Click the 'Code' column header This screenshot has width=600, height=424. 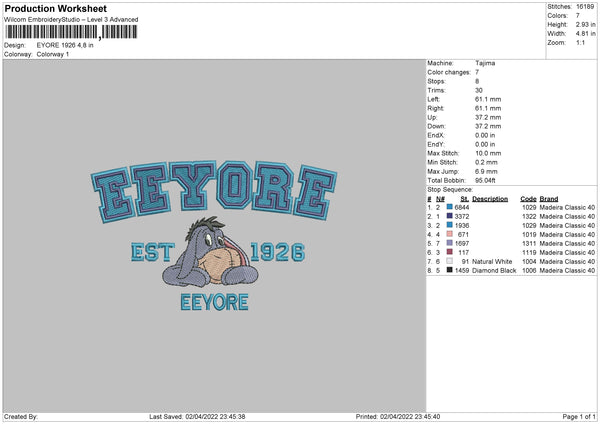coord(528,199)
